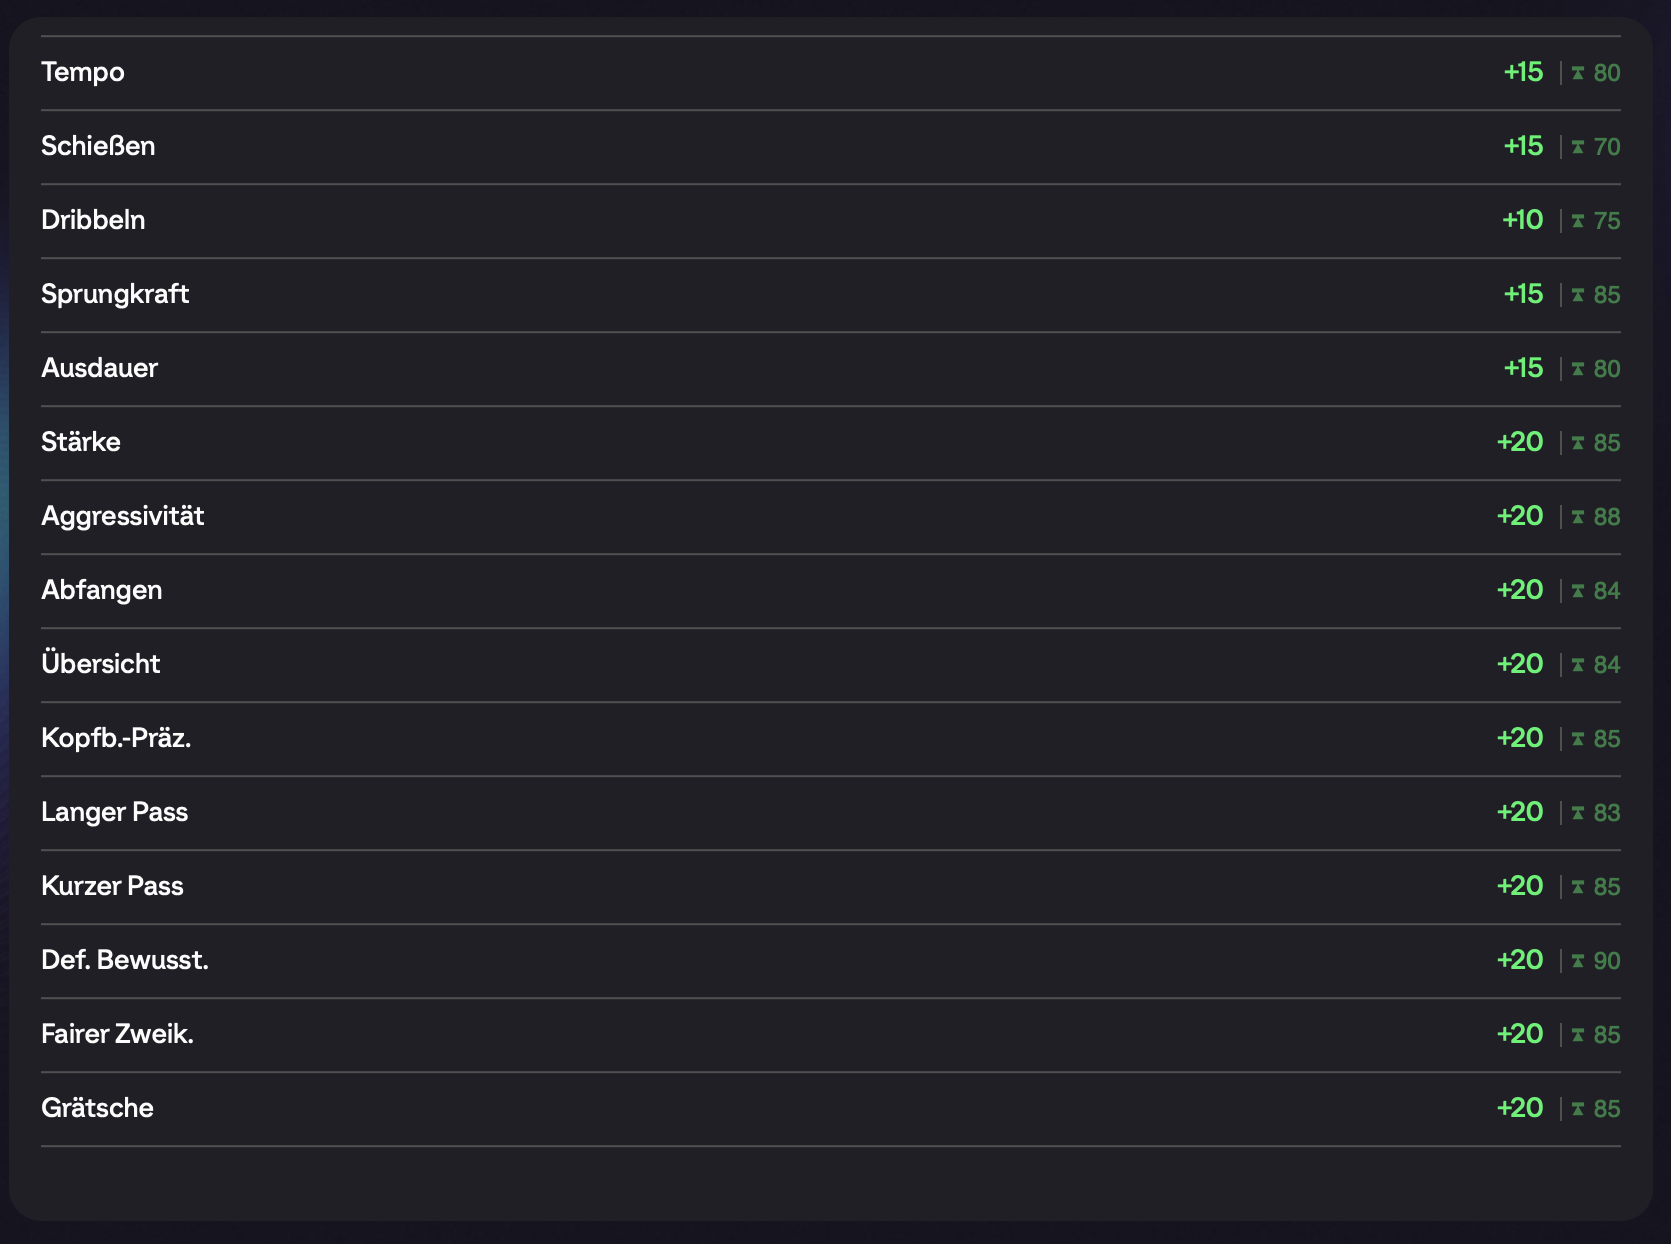This screenshot has height=1244, width=1671.
Task: Click the Kurzer Pass attribute name
Action: click(x=112, y=886)
